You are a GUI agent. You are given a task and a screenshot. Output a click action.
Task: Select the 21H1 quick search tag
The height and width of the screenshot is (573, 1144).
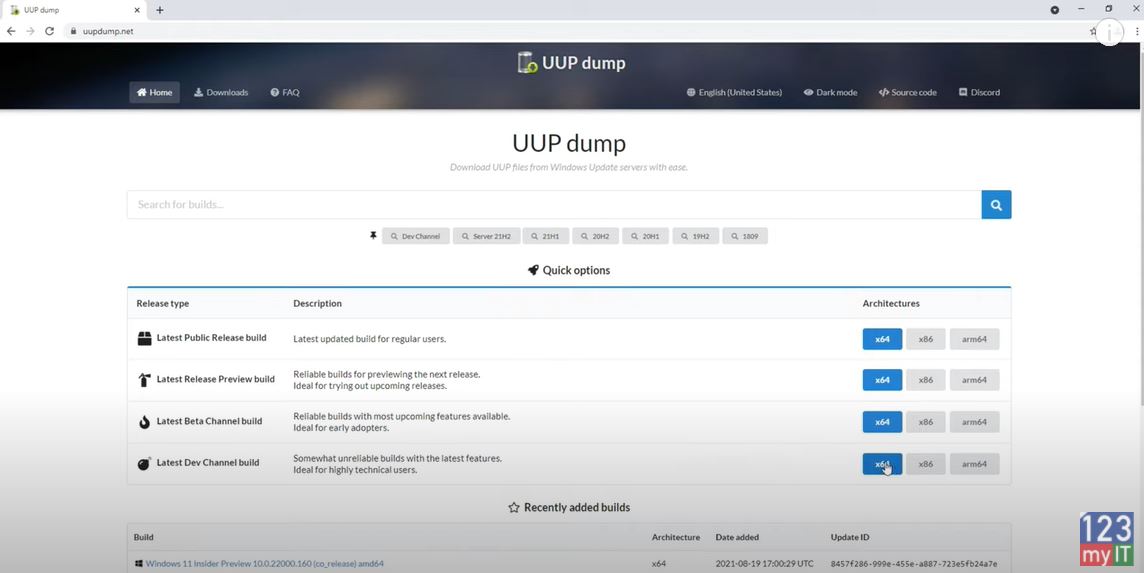(x=545, y=236)
